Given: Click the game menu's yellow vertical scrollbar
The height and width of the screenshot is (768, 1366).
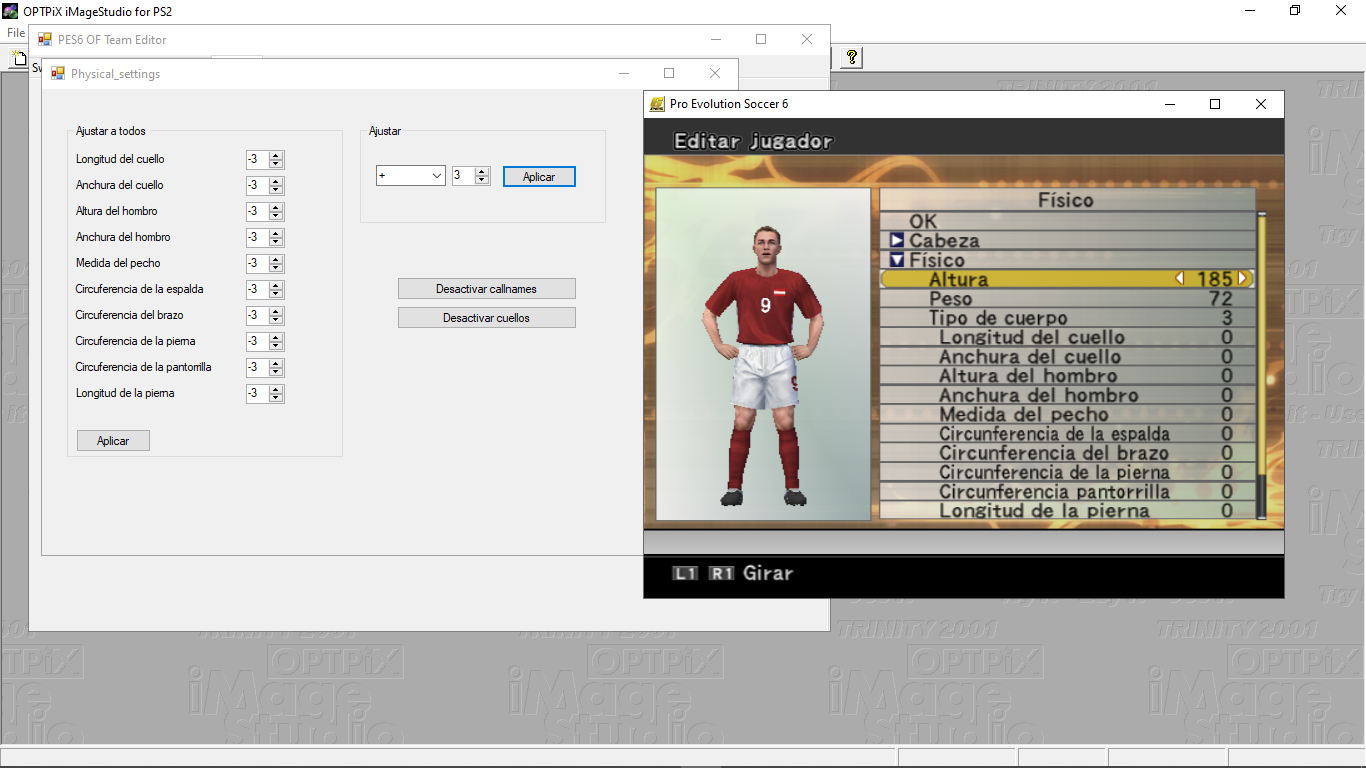Looking at the screenshot, I should coord(1261,365).
